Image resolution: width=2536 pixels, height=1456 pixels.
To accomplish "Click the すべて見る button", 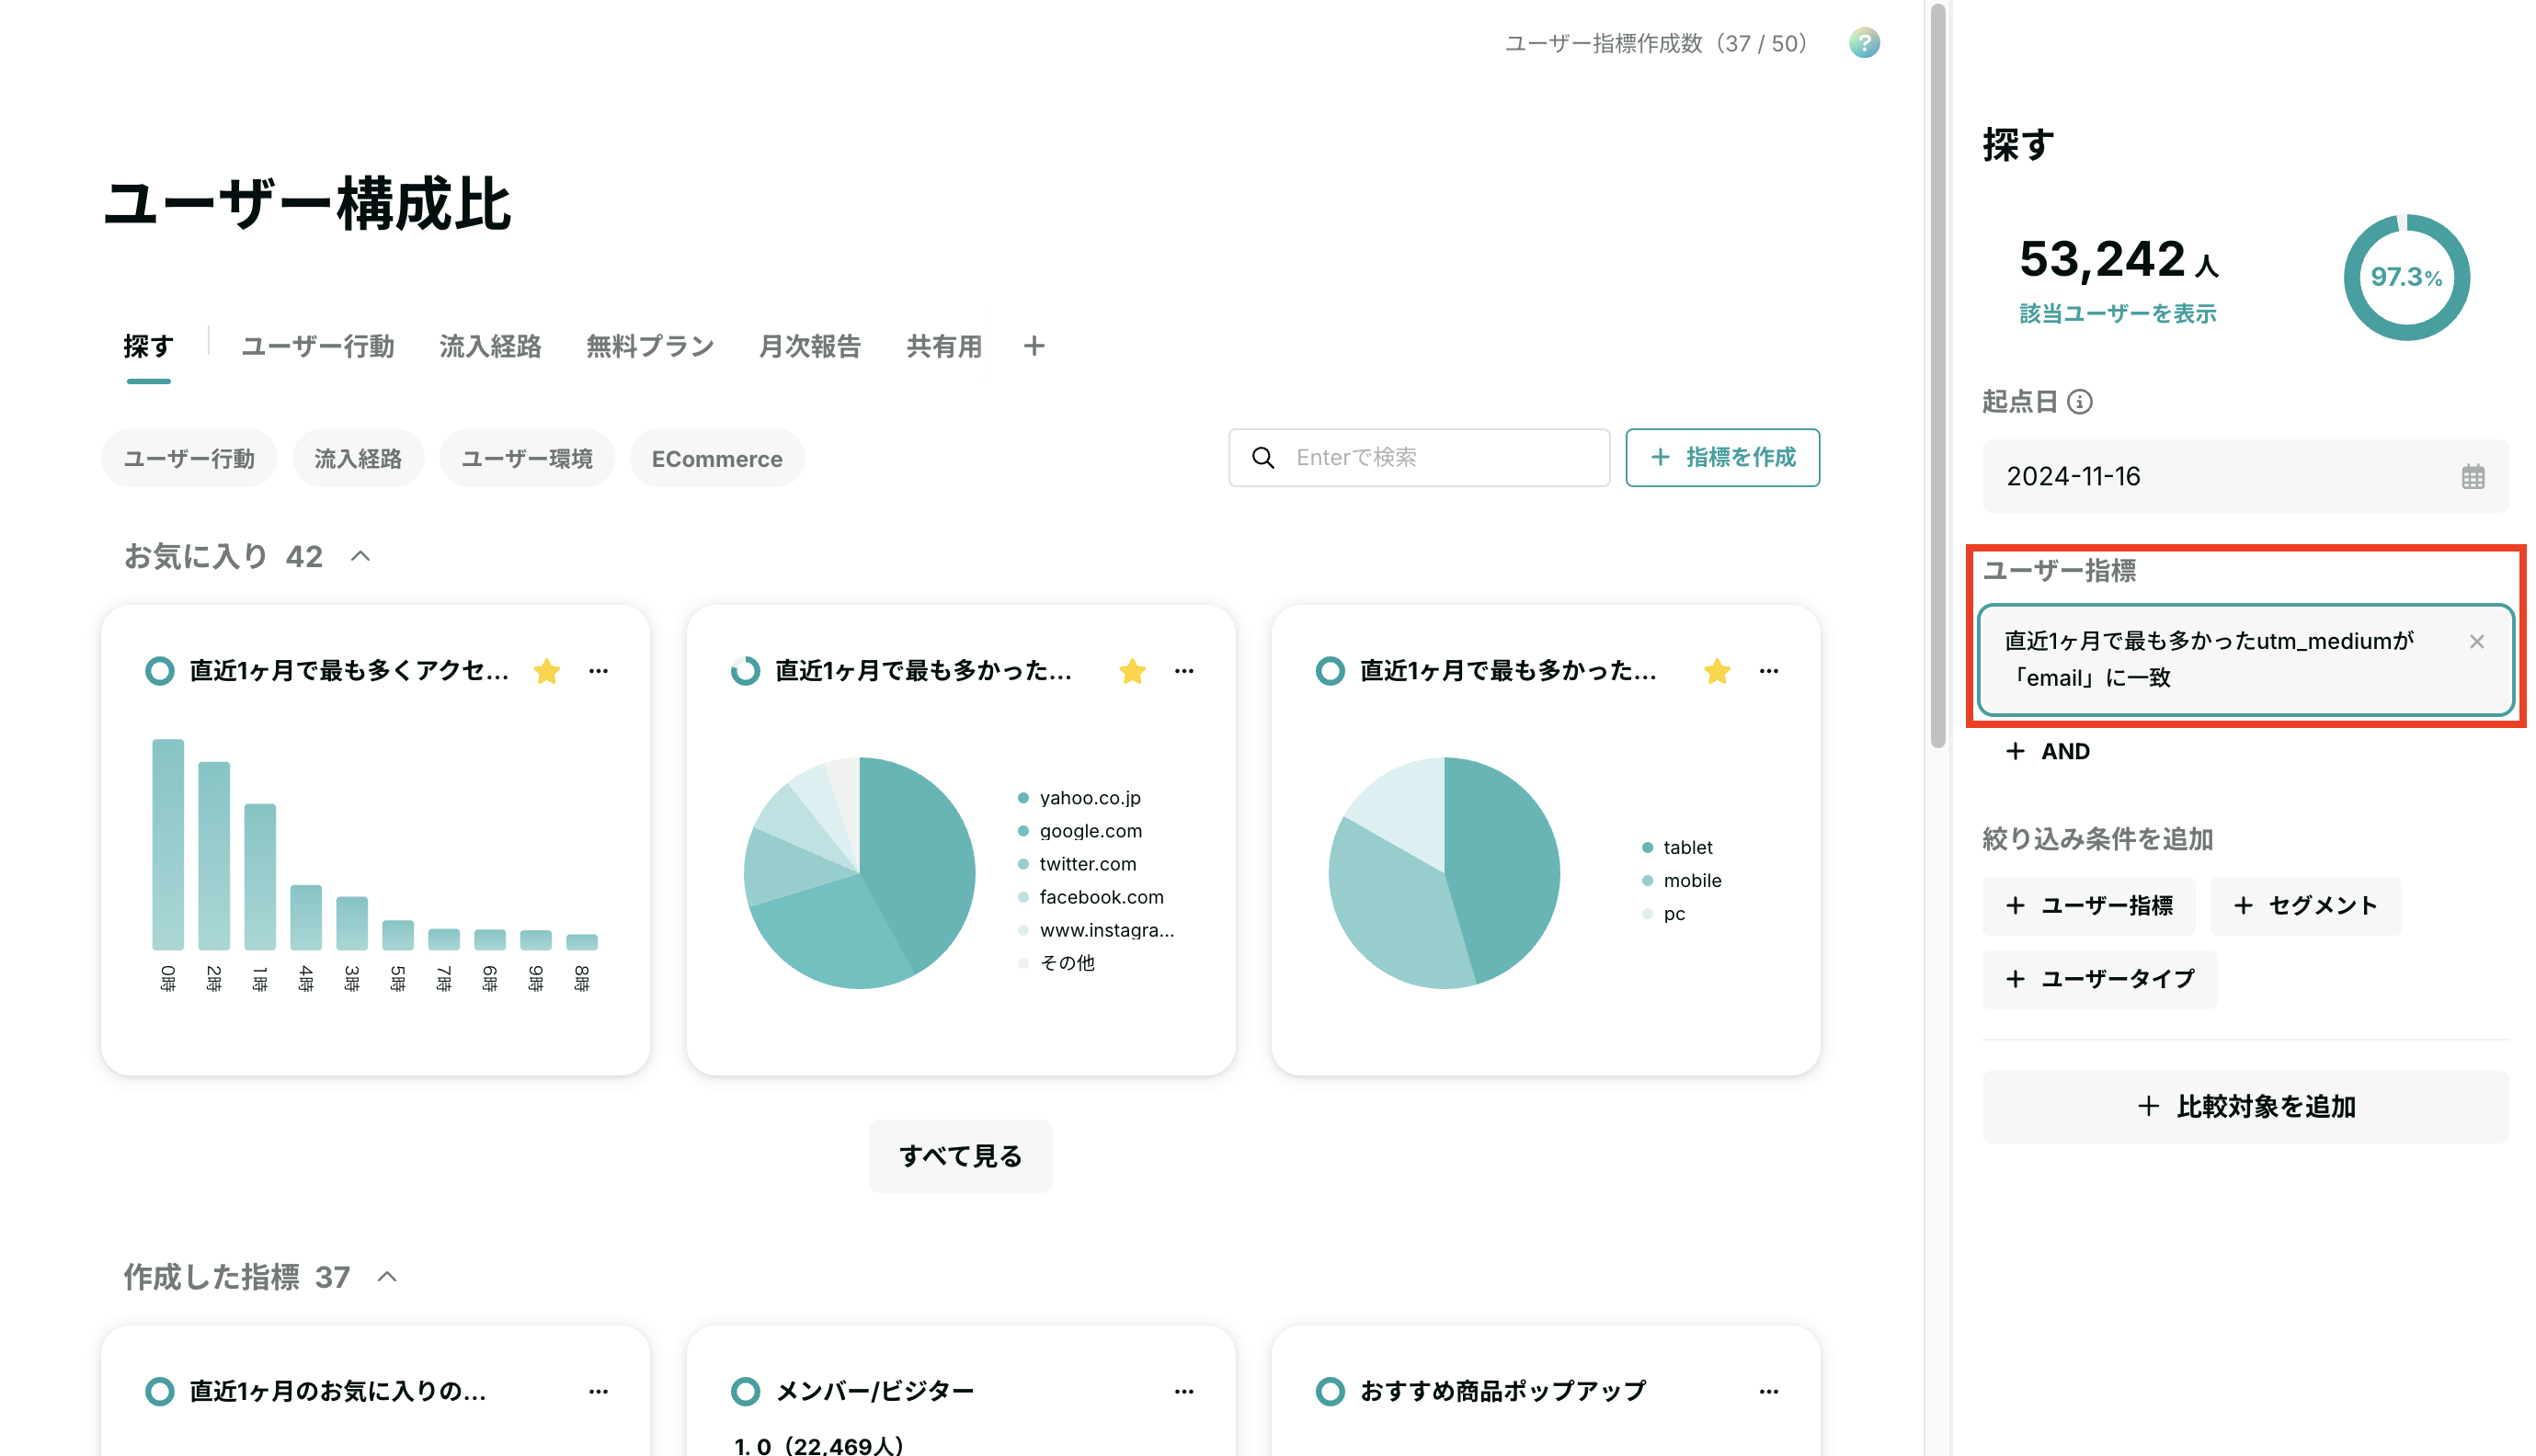I will [x=960, y=1156].
